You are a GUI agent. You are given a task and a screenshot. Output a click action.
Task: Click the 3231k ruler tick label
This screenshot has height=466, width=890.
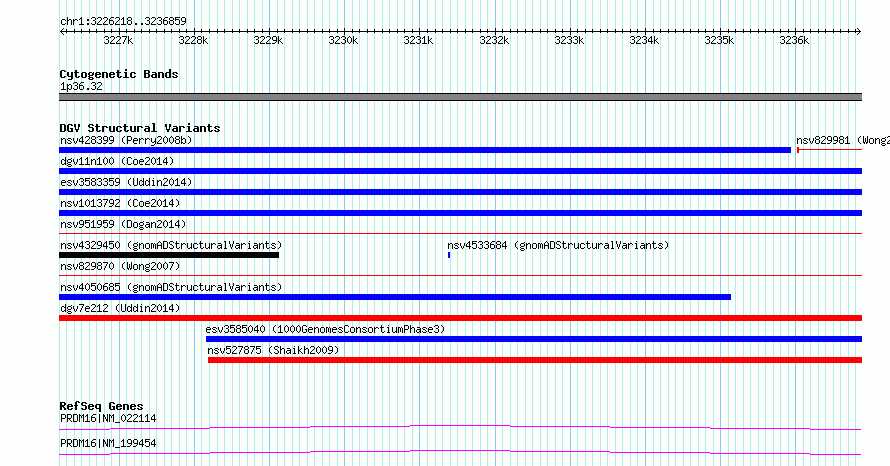(418, 40)
